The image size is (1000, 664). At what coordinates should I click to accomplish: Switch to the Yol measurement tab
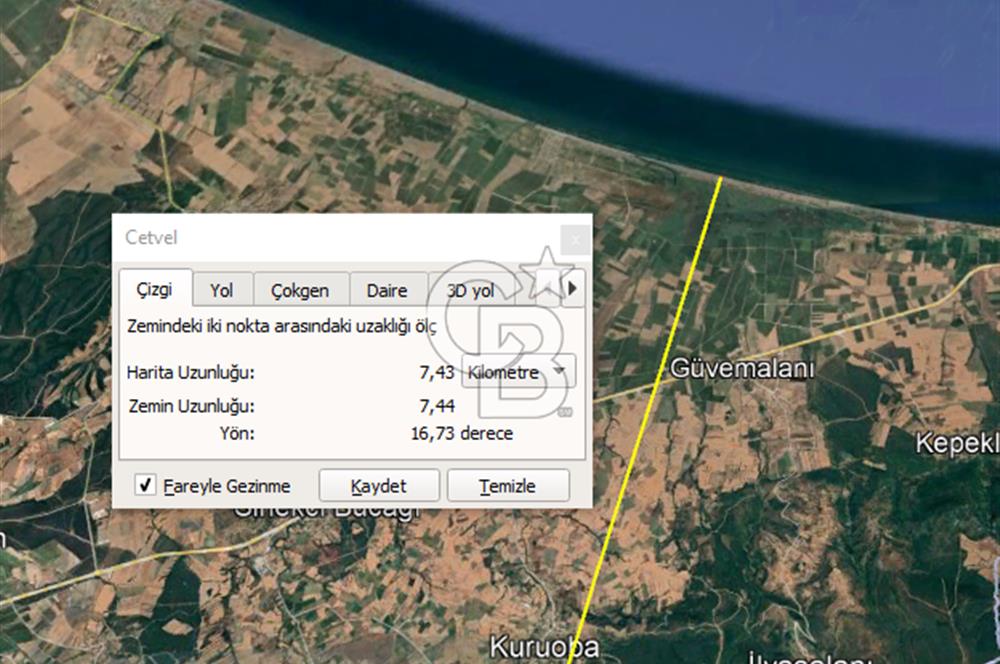click(x=222, y=290)
